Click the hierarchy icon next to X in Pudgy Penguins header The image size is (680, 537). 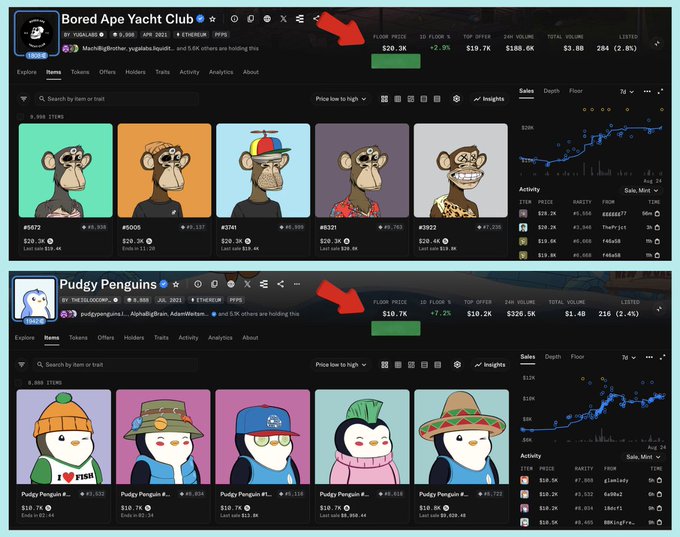coord(264,284)
